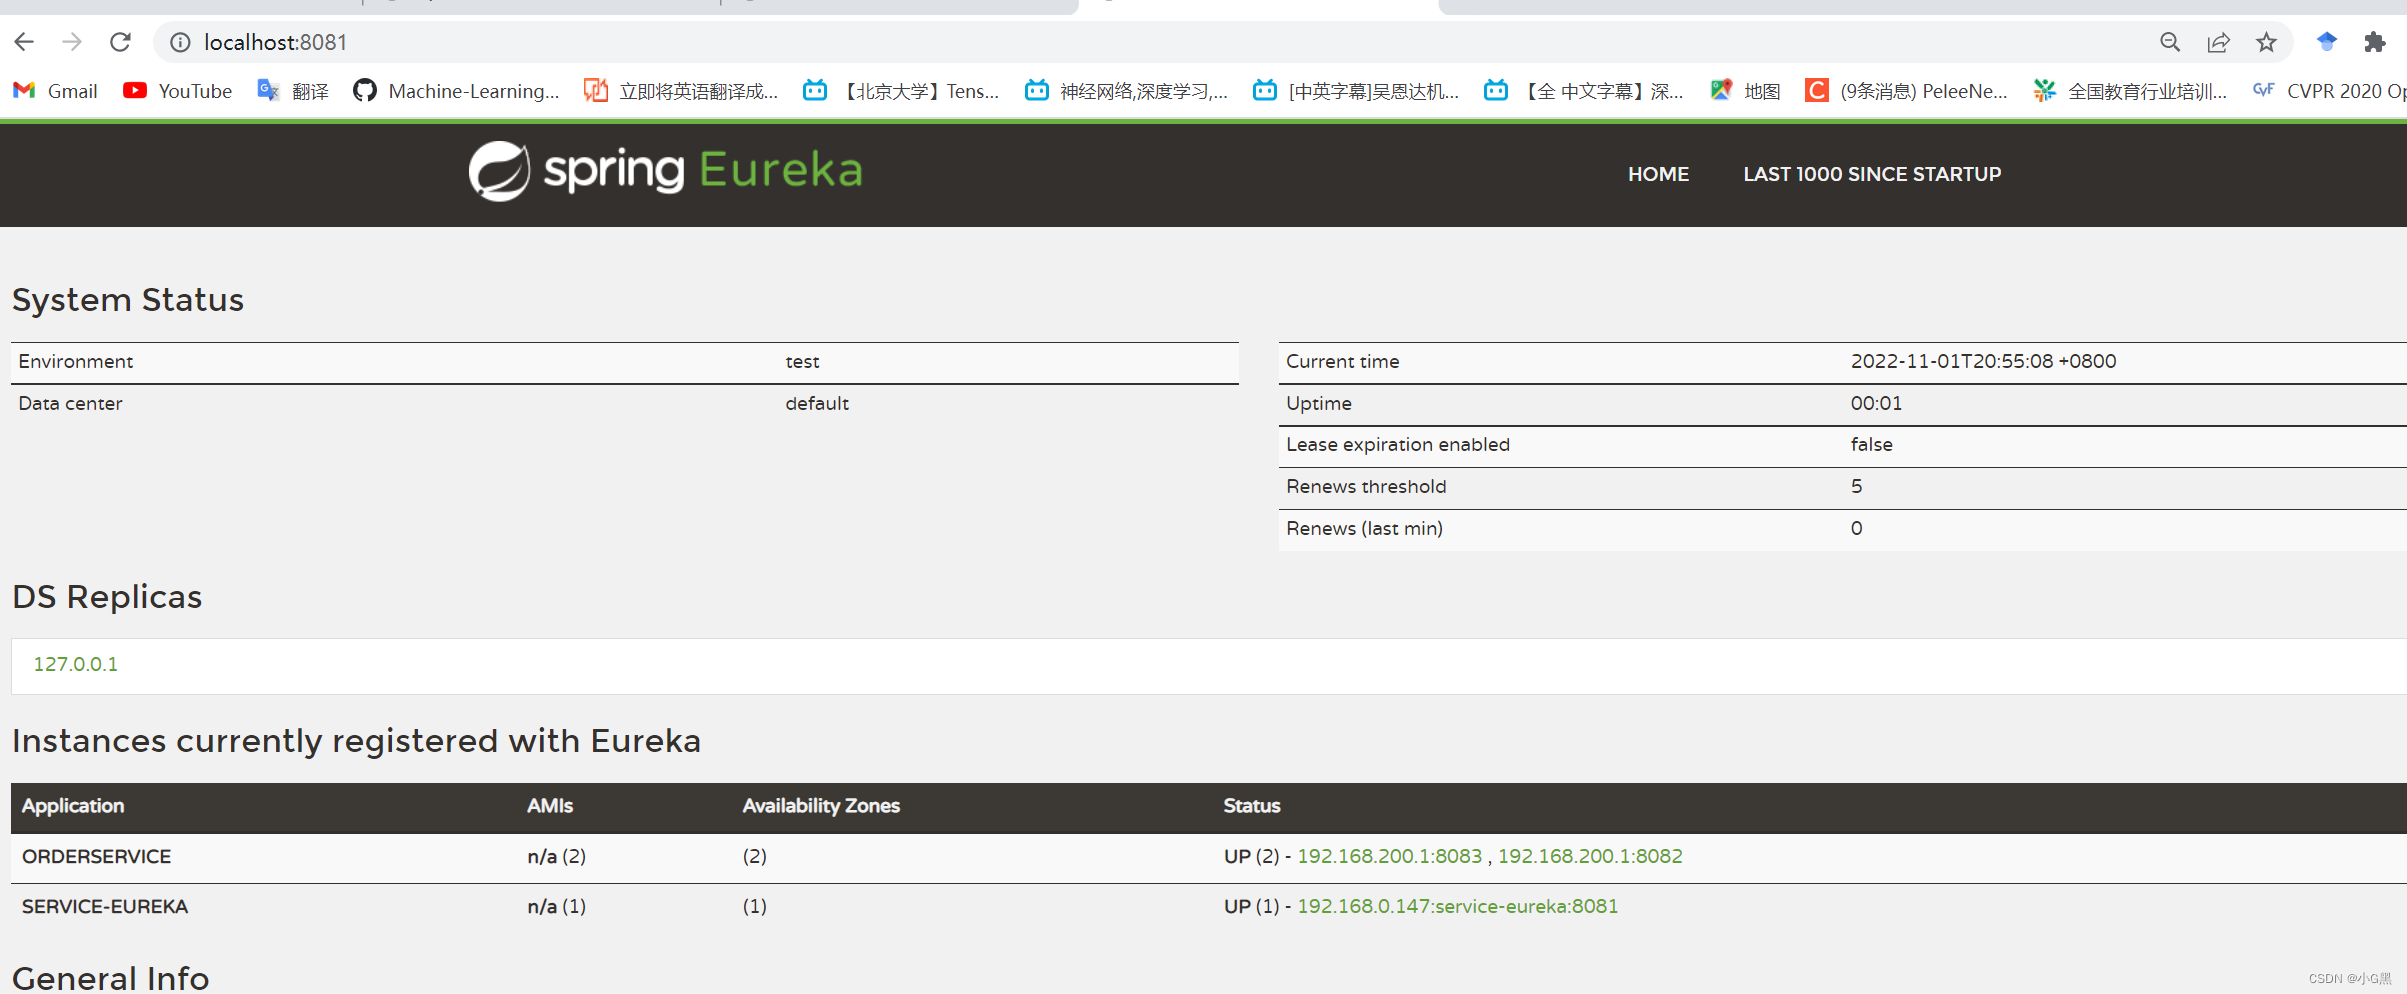This screenshot has width=2407, height=994.
Task: Click current time value 2022-11-01T20:55:08 +0800
Action: (x=1983, y=361)
